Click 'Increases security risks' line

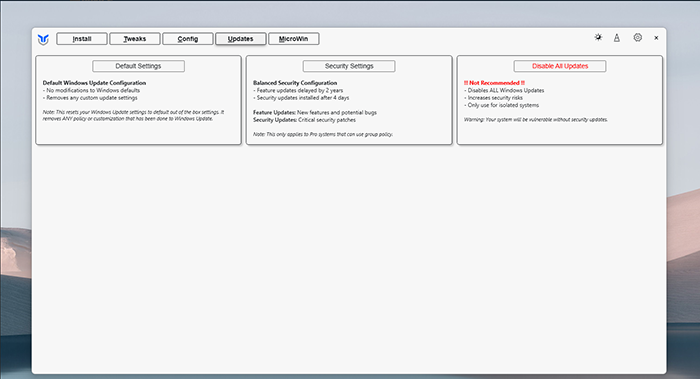(493, 98)
